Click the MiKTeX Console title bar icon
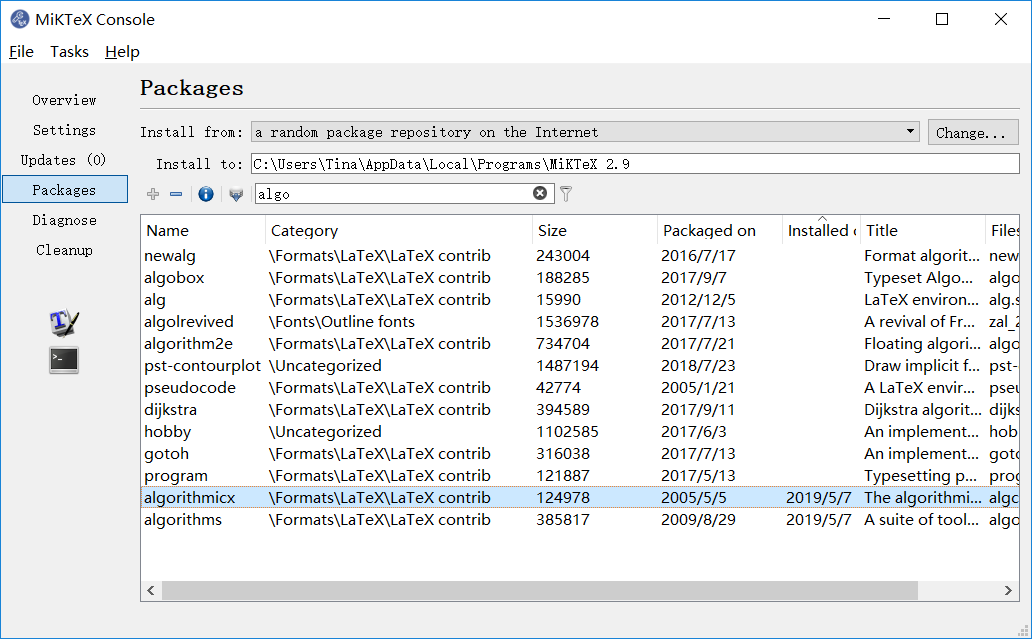1032x639 pixels. click(x=20, y=19)
